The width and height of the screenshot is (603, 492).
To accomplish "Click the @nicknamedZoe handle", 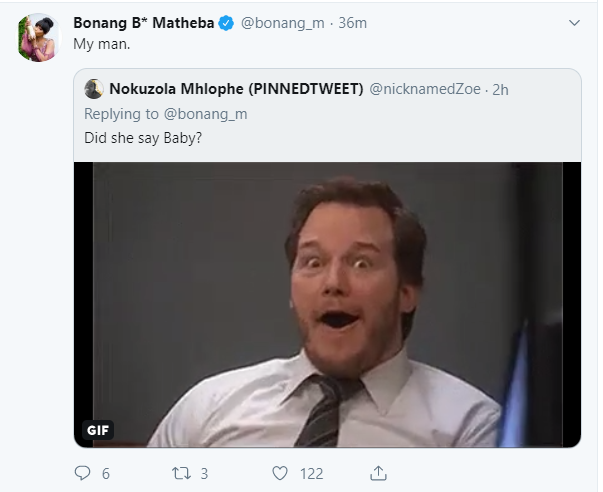I will click(424, 89).
